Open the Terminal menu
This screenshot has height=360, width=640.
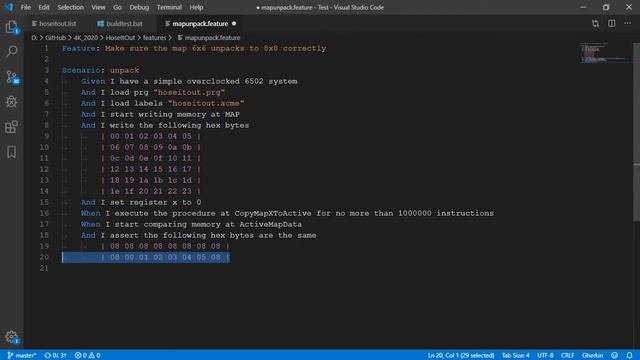pos(169,7)
